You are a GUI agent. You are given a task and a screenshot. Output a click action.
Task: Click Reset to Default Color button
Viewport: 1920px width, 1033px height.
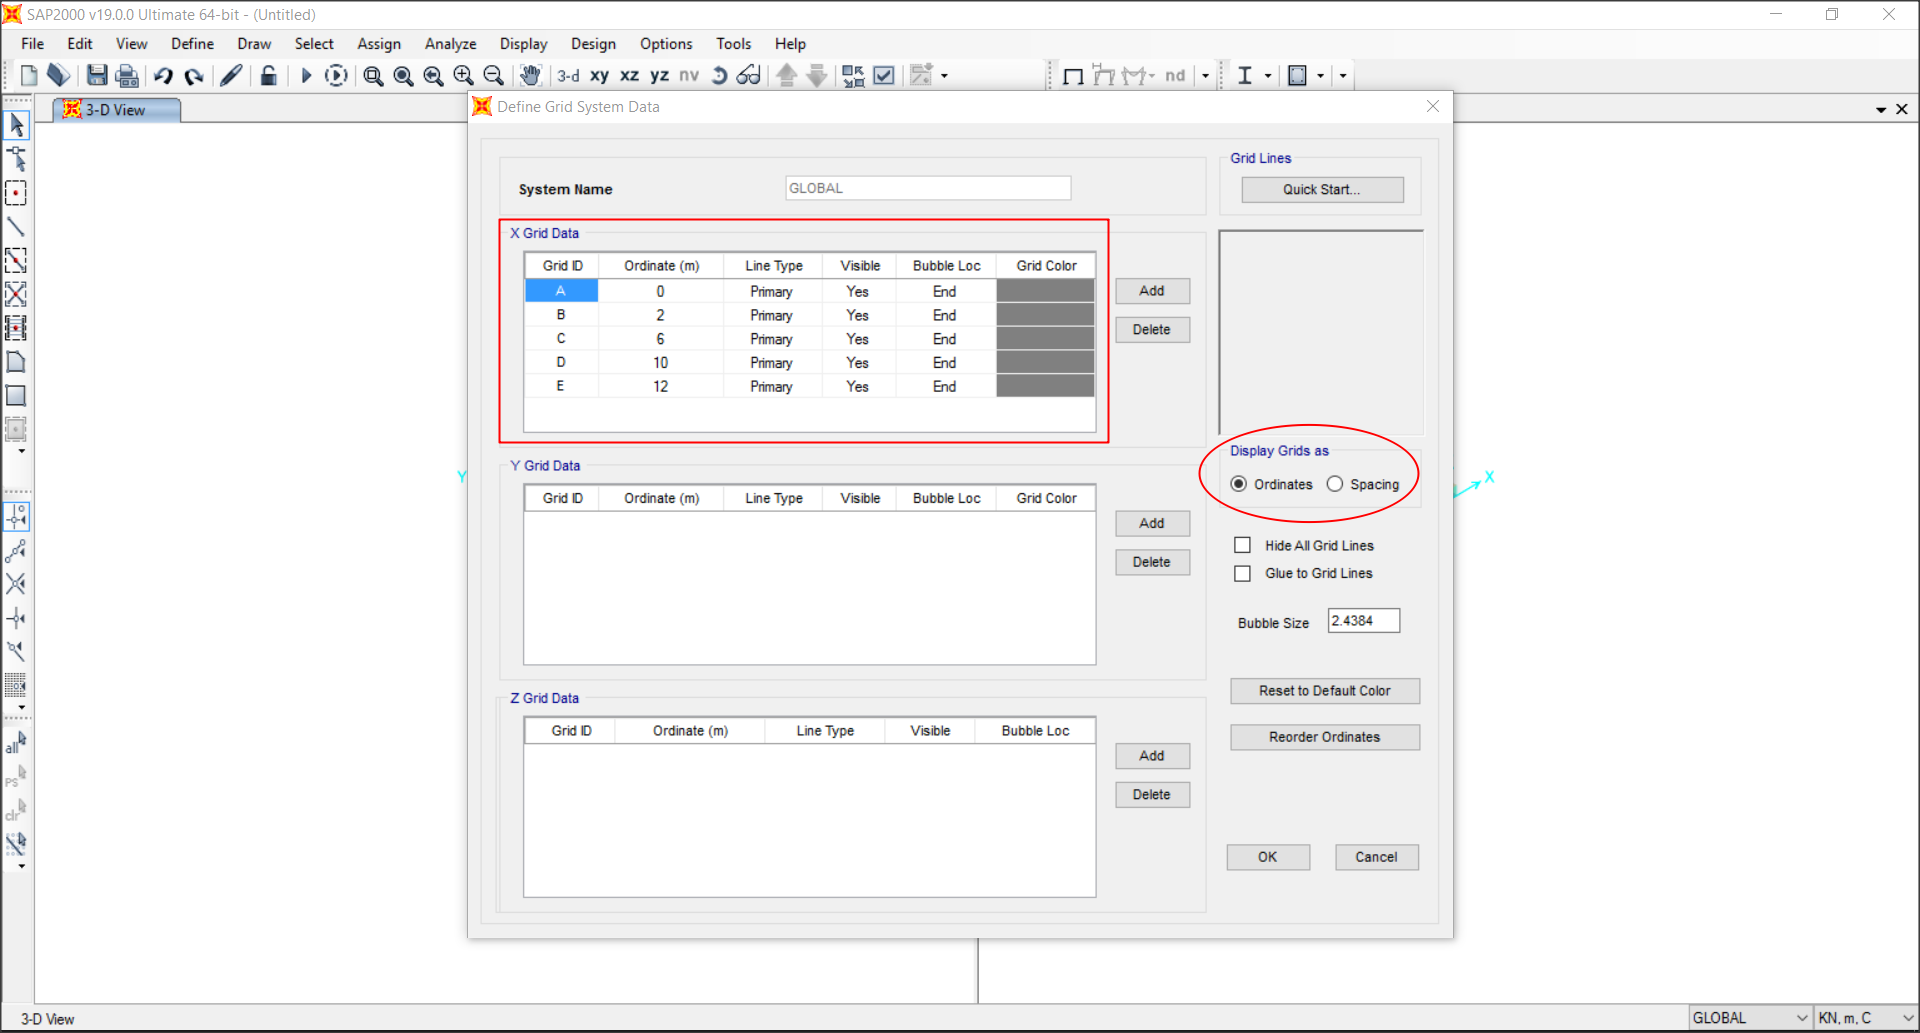coord(1325,691)
